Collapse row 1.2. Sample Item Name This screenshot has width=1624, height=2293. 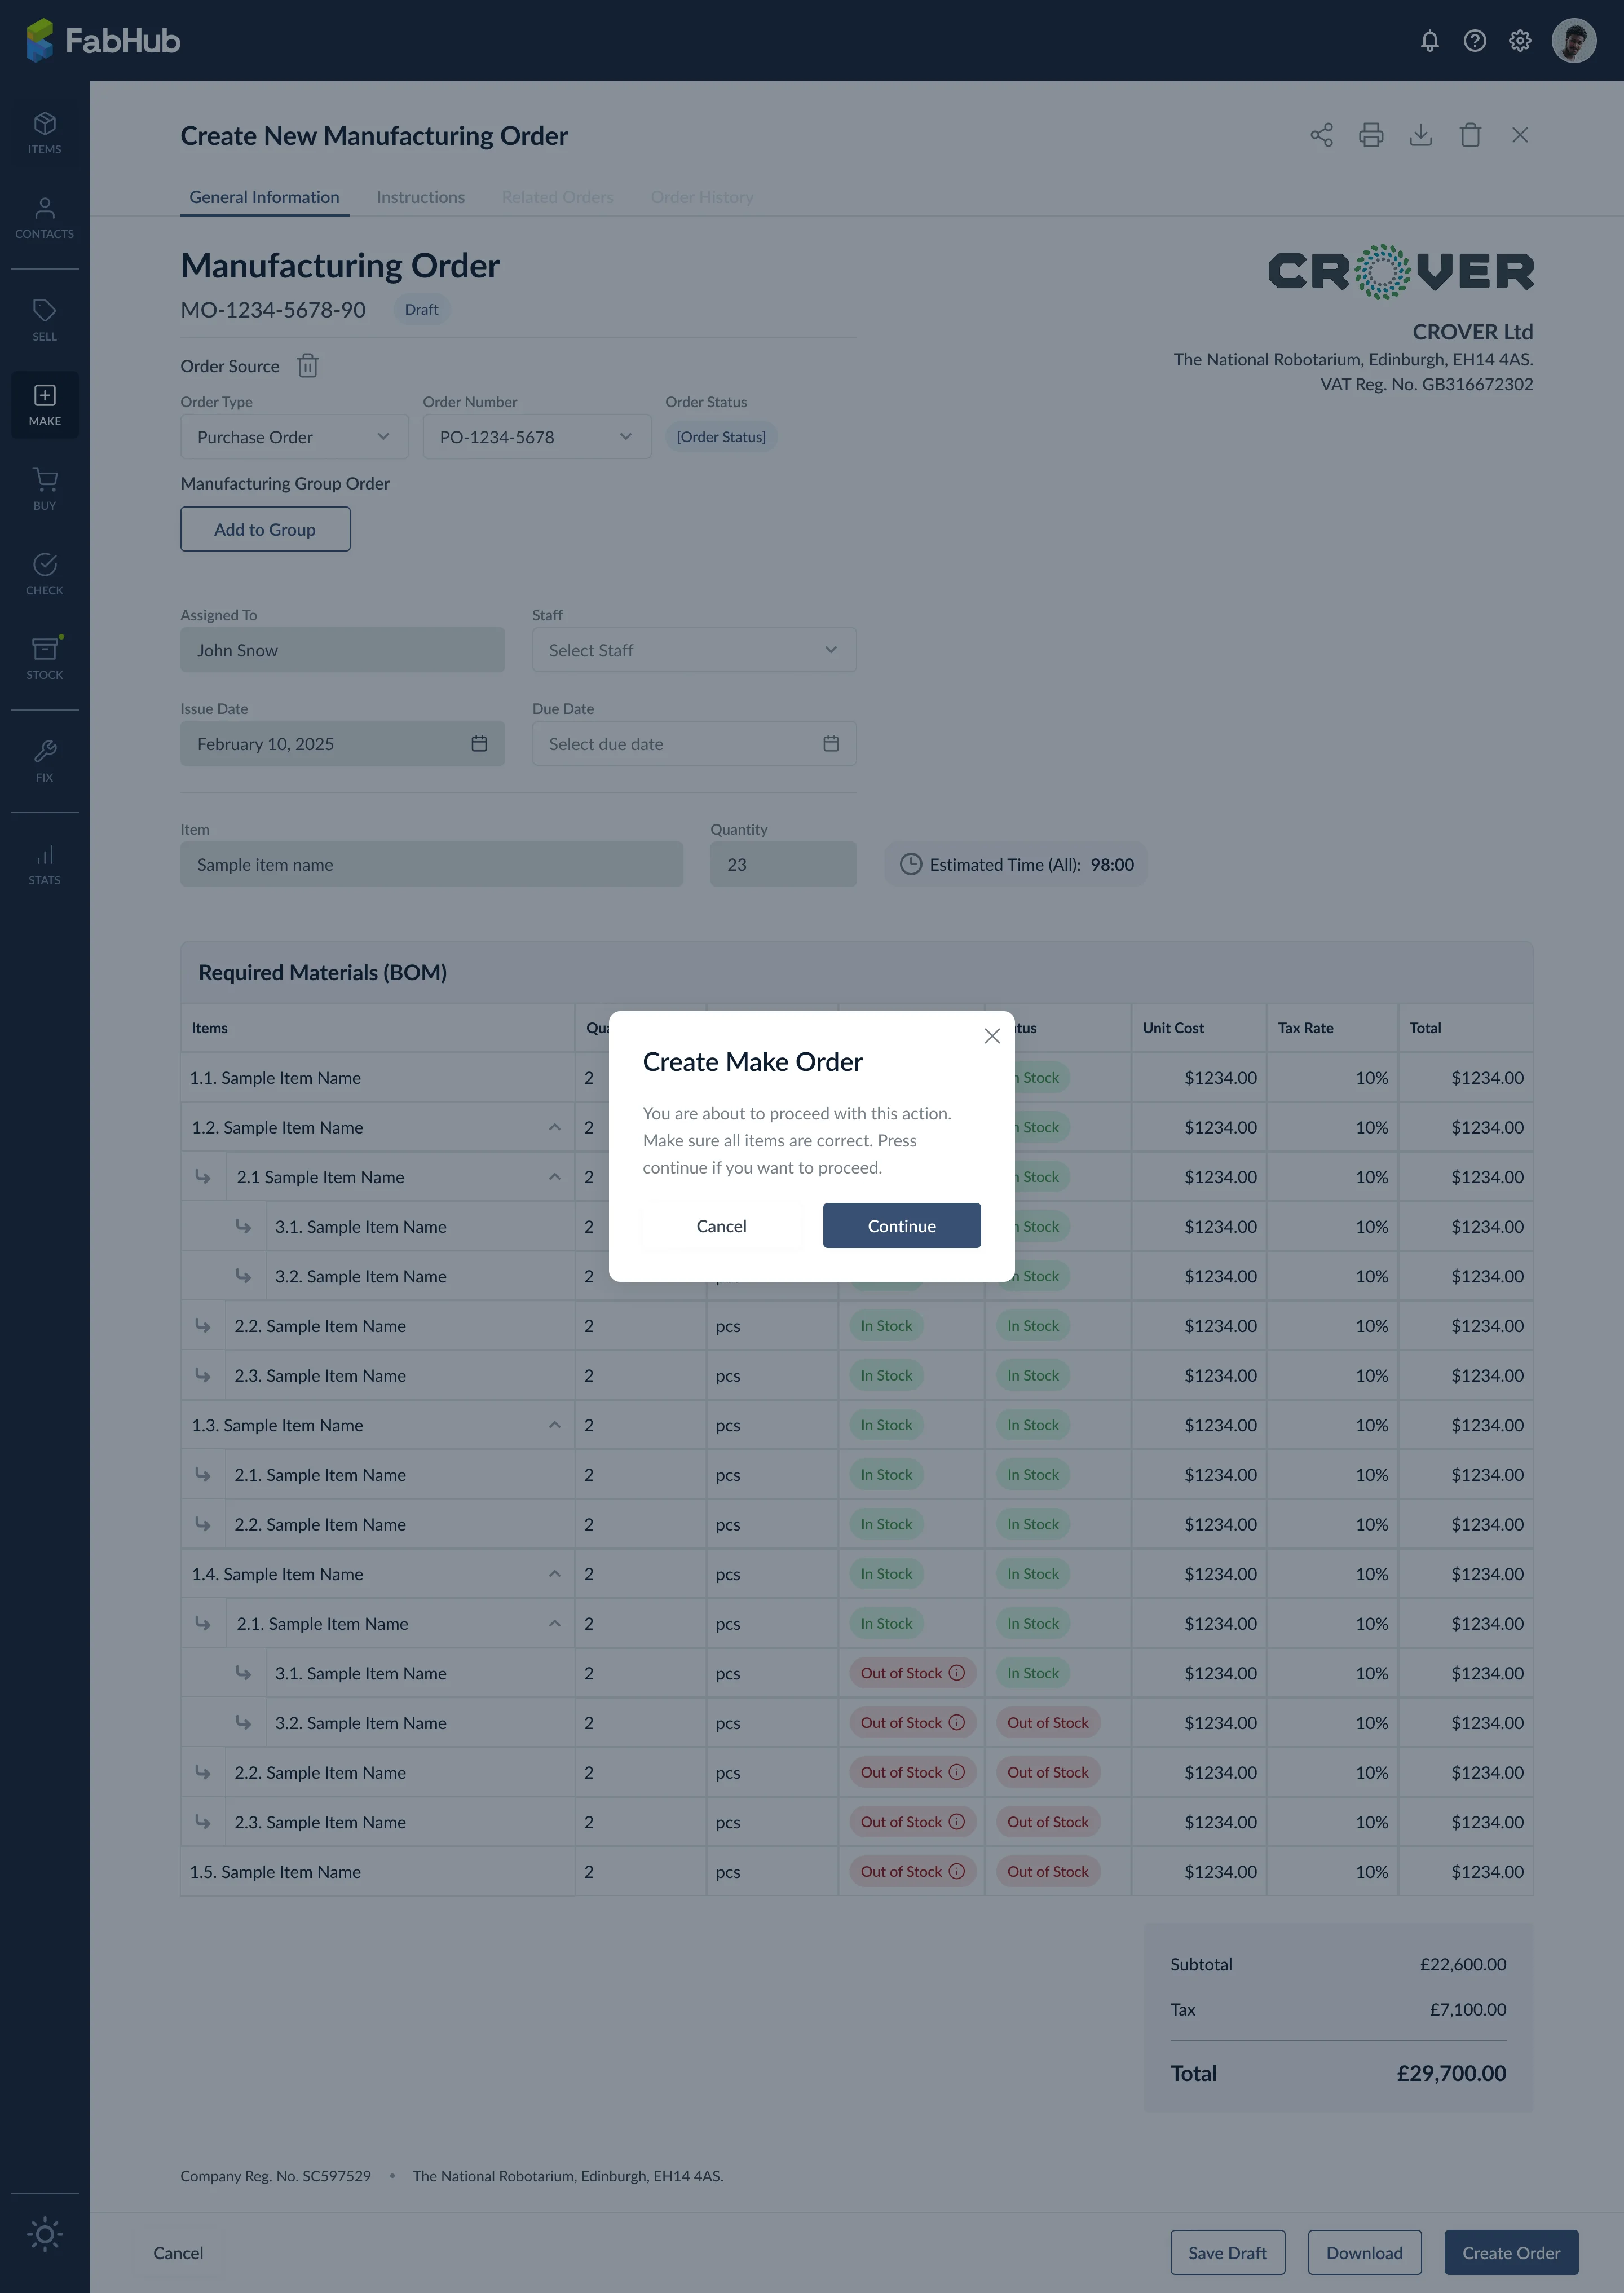tap(554, 1127)
